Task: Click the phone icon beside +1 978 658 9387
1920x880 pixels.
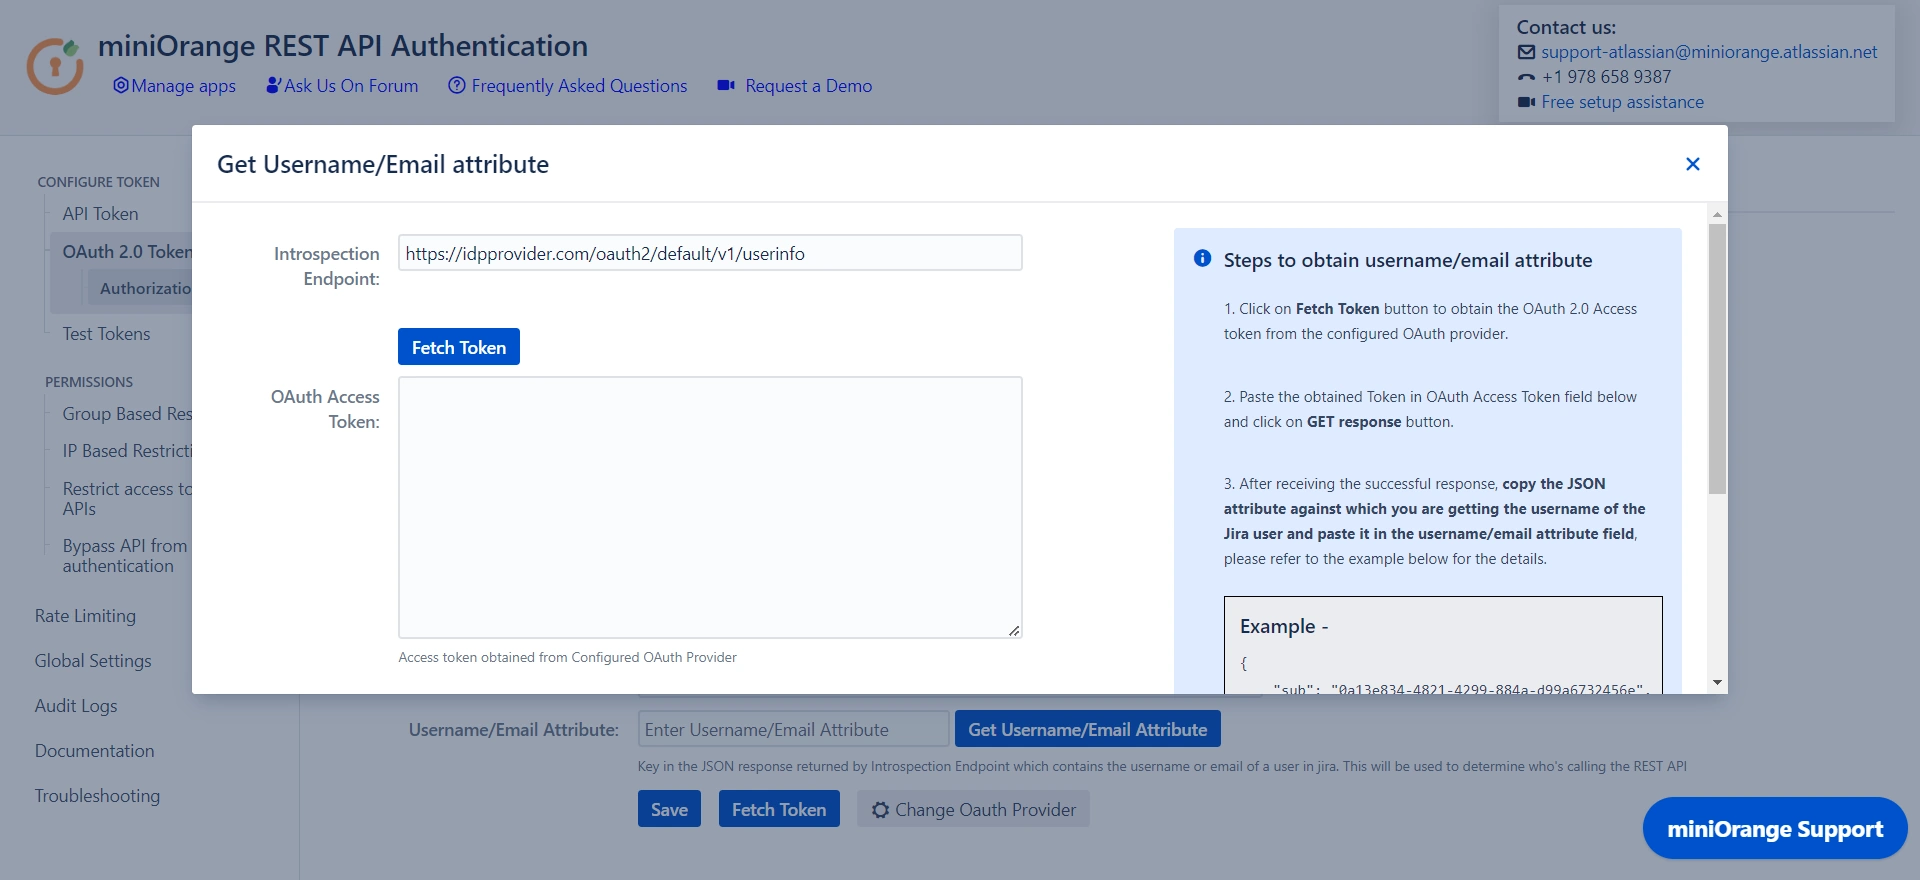Action: [x=1526, y=77]
